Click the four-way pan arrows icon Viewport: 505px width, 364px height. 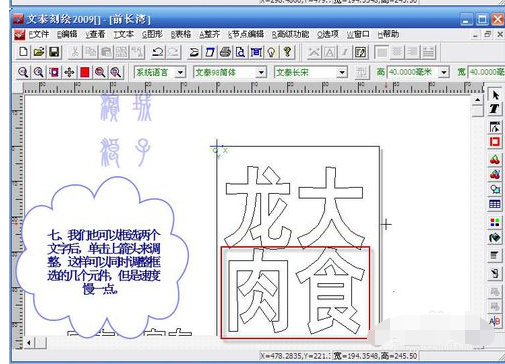69,72
